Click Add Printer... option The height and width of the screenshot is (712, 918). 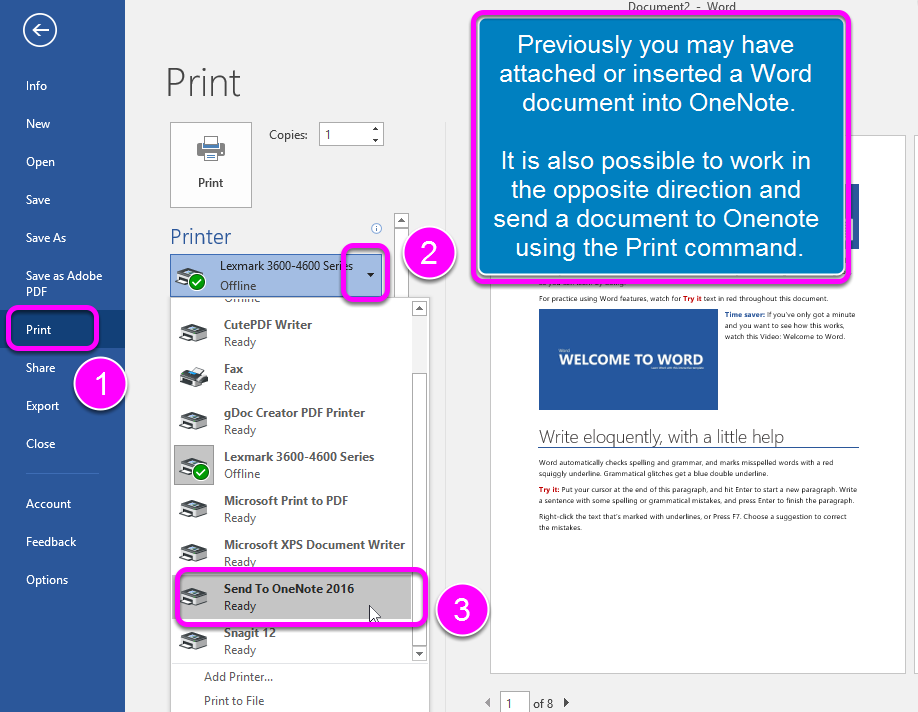coord(238,677)
